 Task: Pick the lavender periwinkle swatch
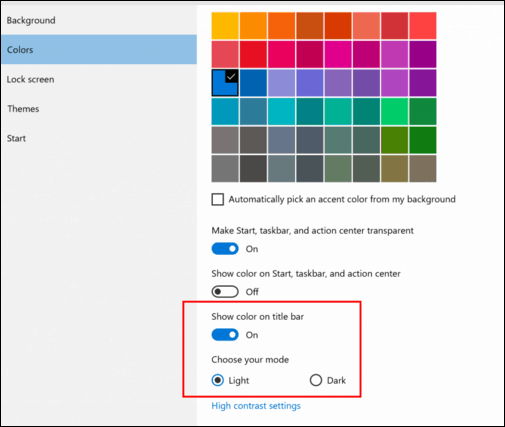pyautogui.click(x=282, y=83)
